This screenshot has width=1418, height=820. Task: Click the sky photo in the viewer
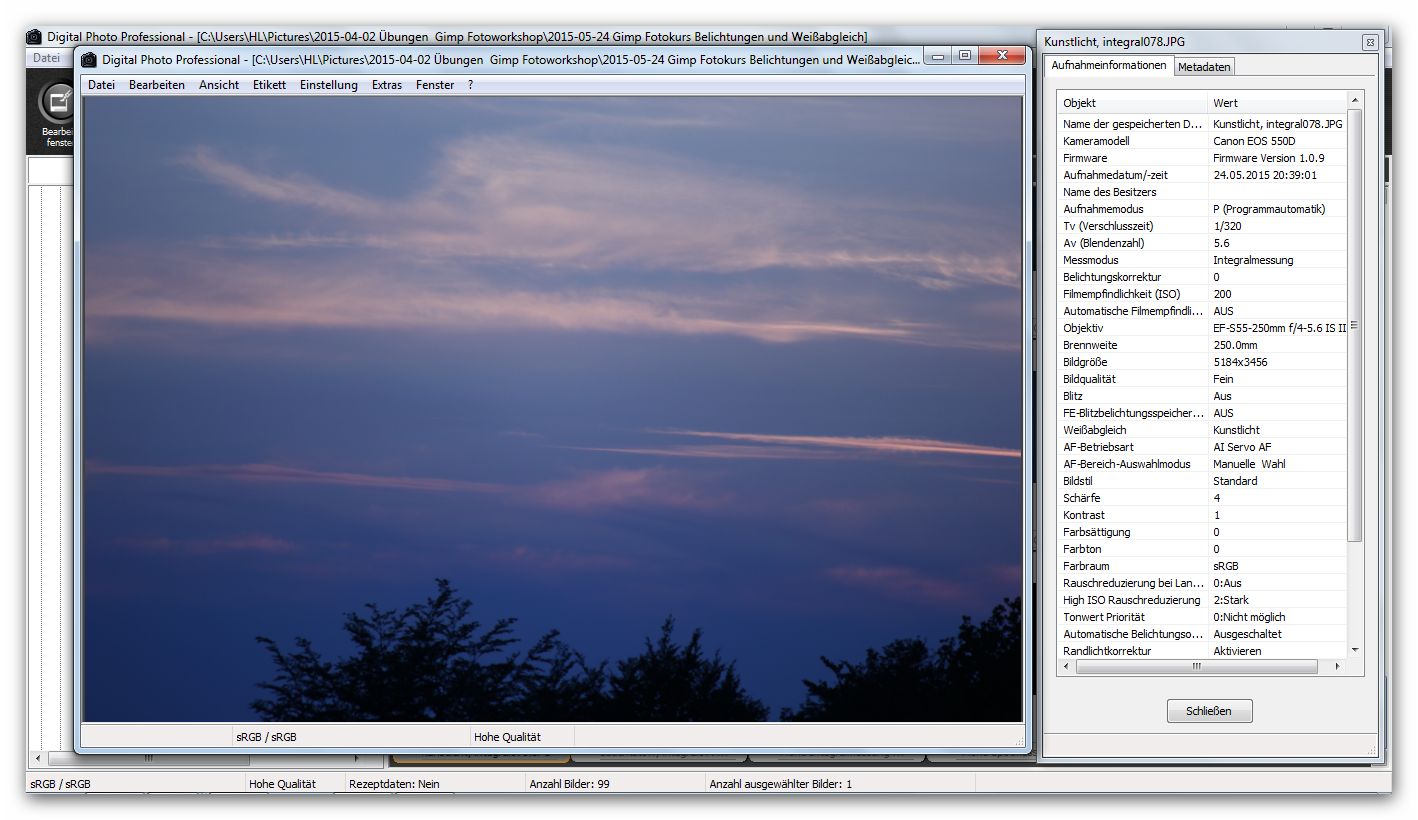553,408
